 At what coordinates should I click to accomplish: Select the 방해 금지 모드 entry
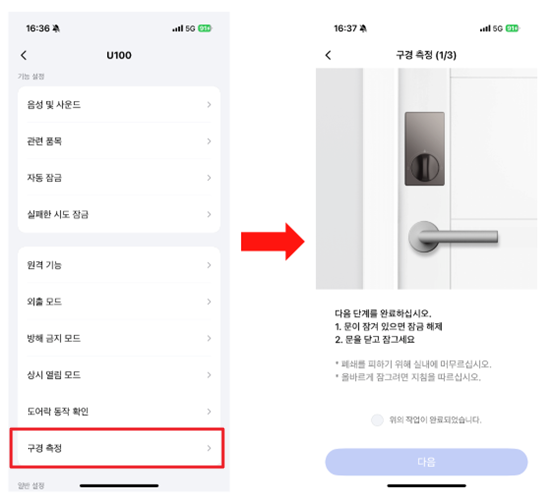click(x=119, y=338)
